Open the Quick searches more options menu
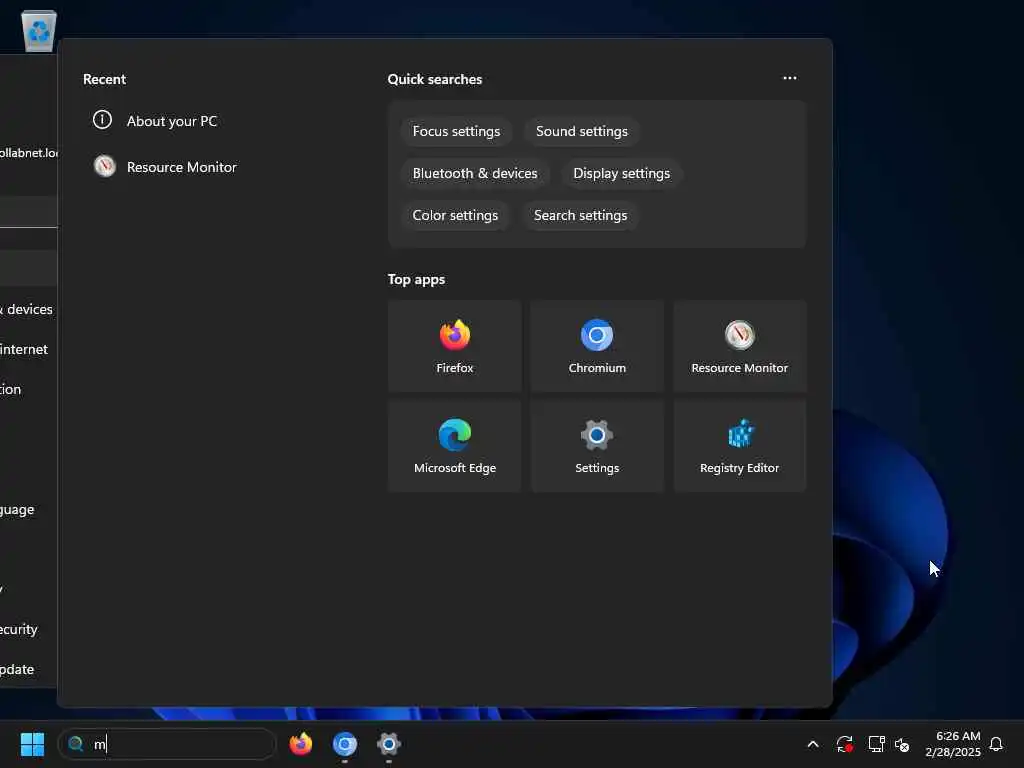1024x768 pixels. 790,78
